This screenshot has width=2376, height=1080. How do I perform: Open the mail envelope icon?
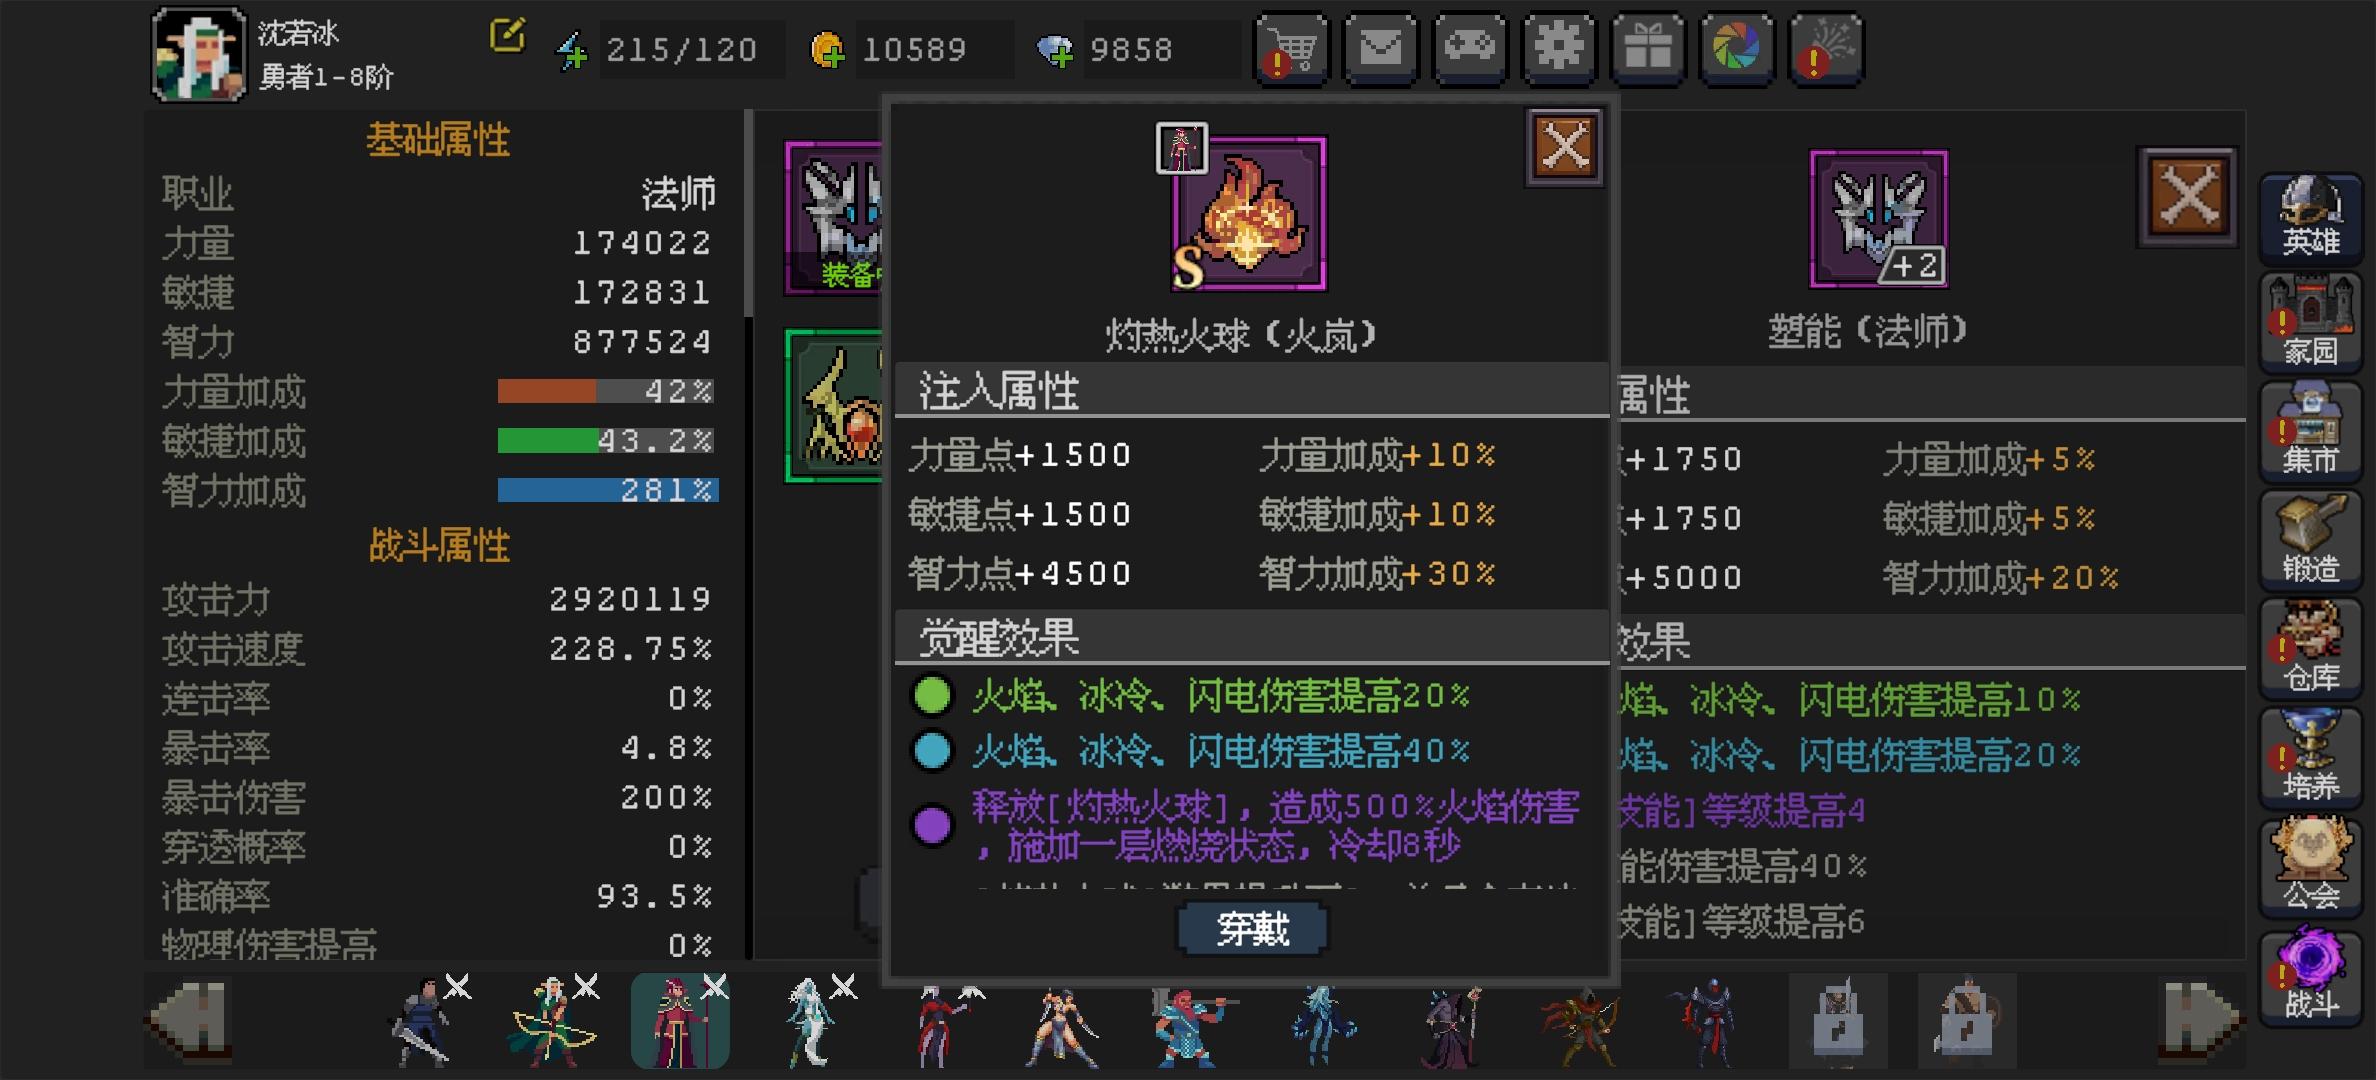[x=1380, y=49]
